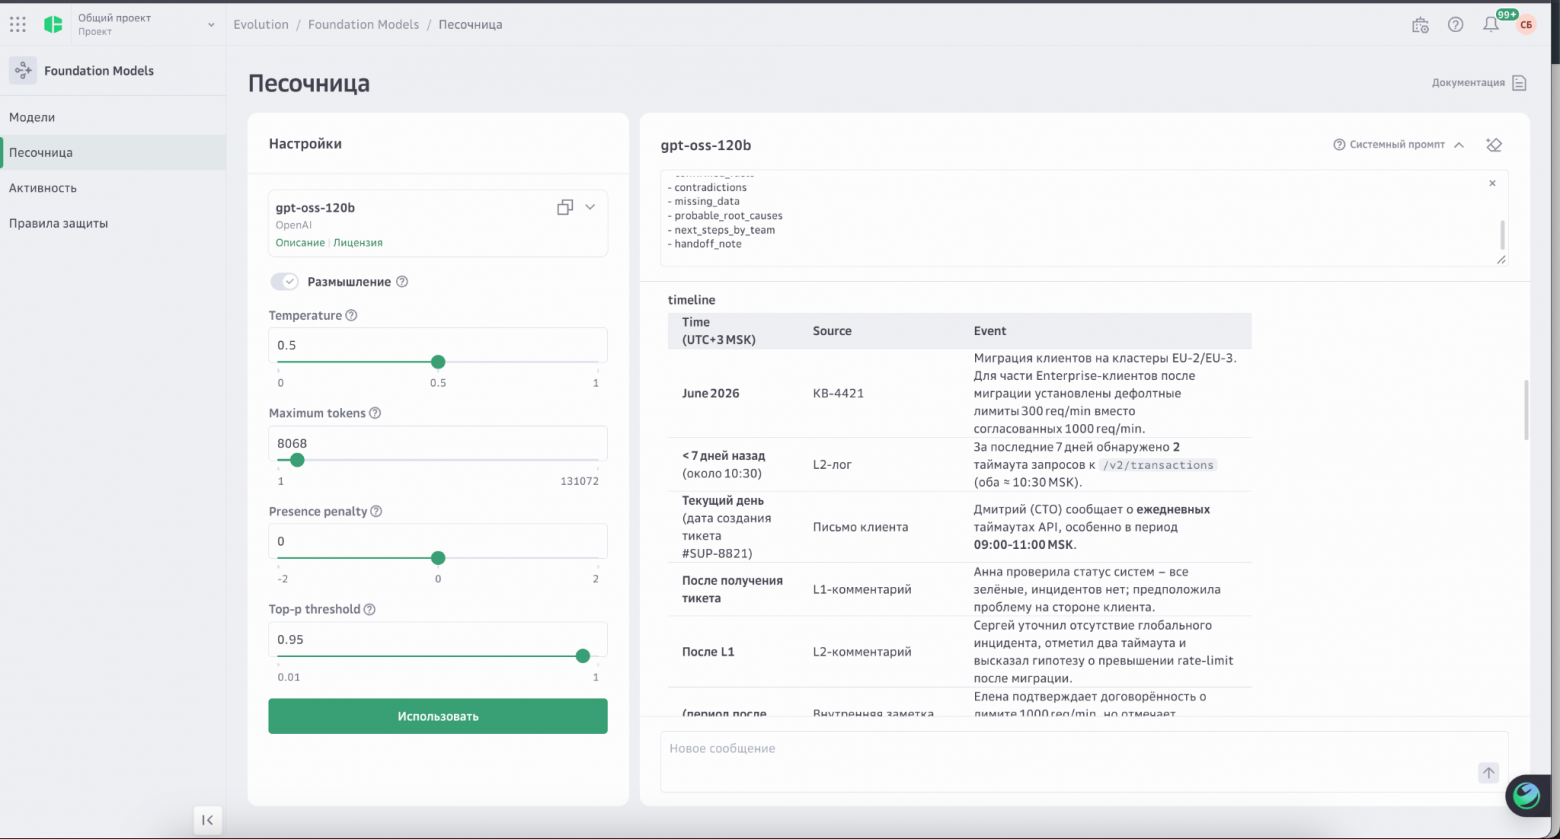The height and width of the screenshot is (839, 1560).
Task: Adjust the Temperature slider handle
Action: 438,362
